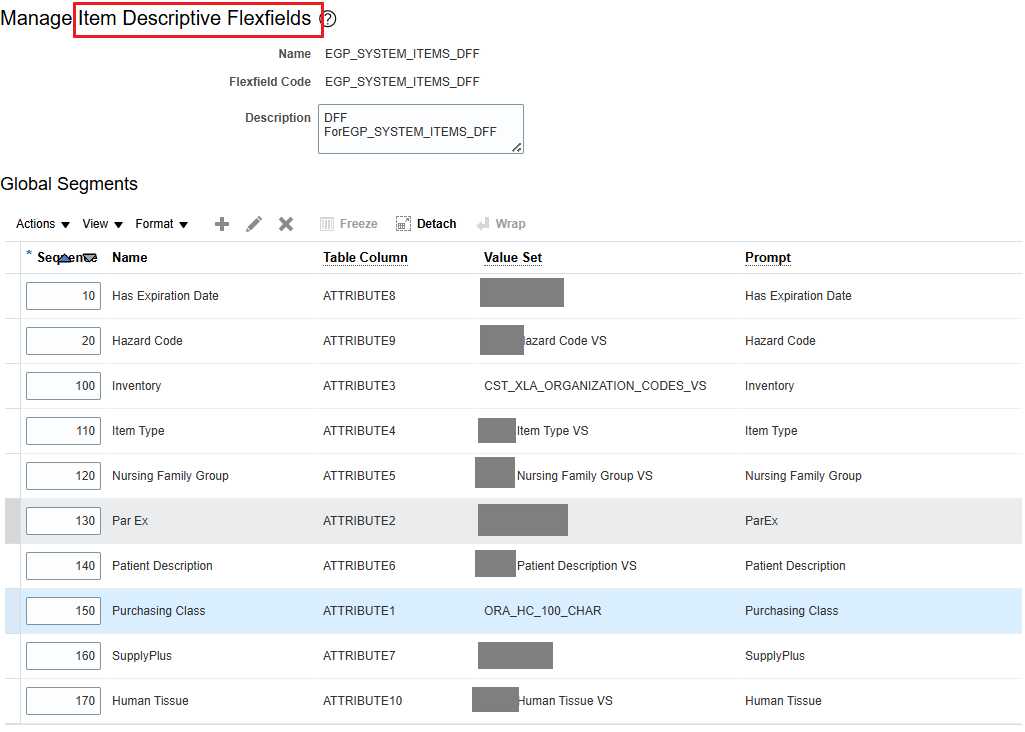Click sequence field with value 170

point(63,701)
